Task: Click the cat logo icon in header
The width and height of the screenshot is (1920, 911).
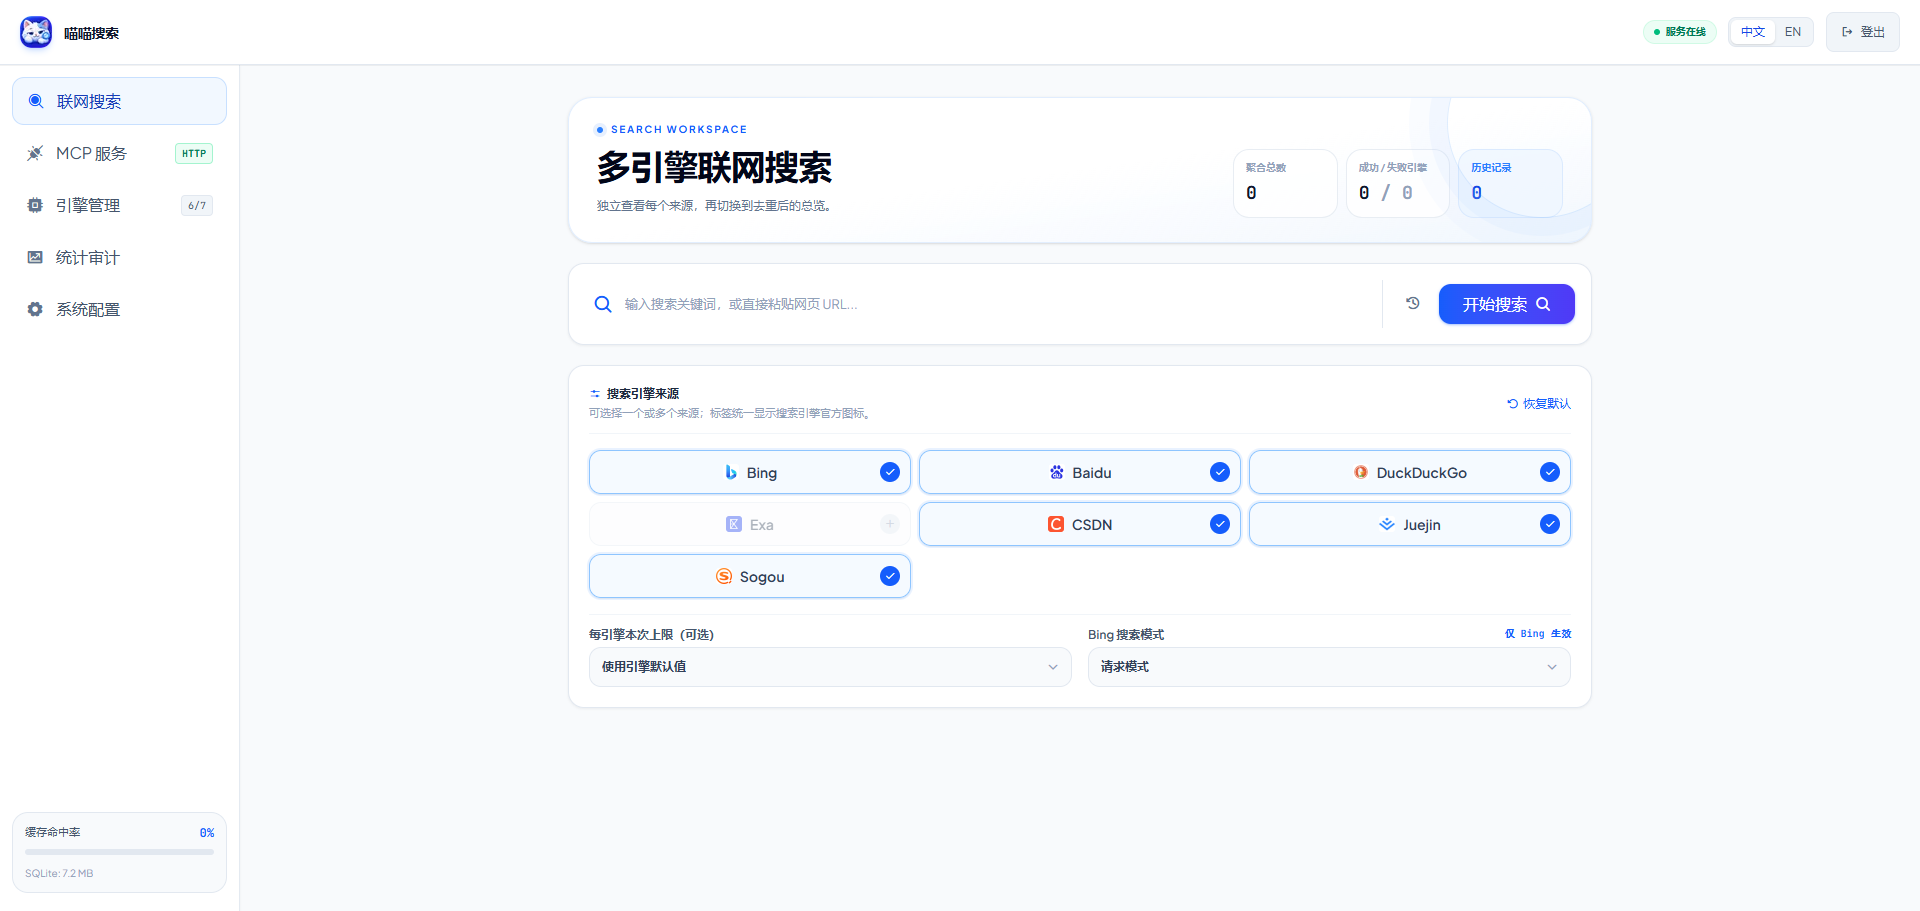Action: click(x=36, y=32)
